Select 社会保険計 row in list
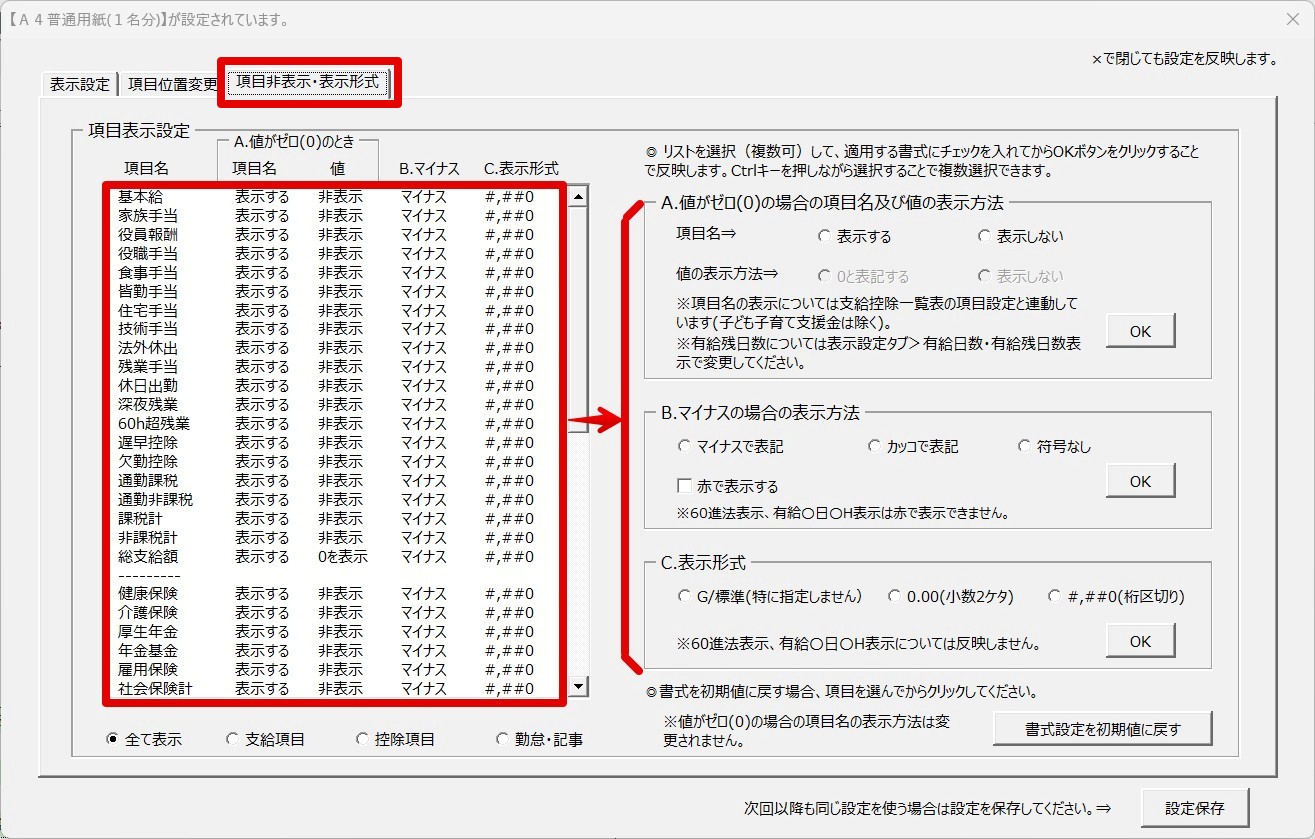Image resolution: width=1315 pixels, height=839 pixels. 337,689
